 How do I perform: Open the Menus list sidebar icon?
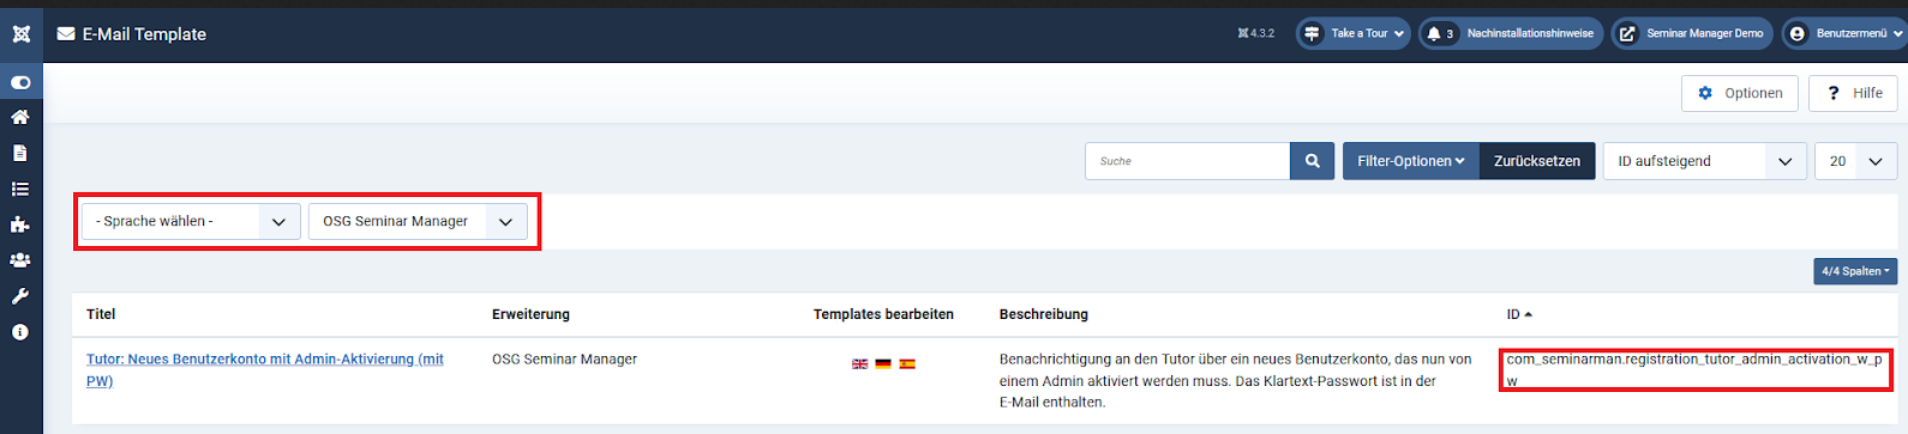coord(20,189)
